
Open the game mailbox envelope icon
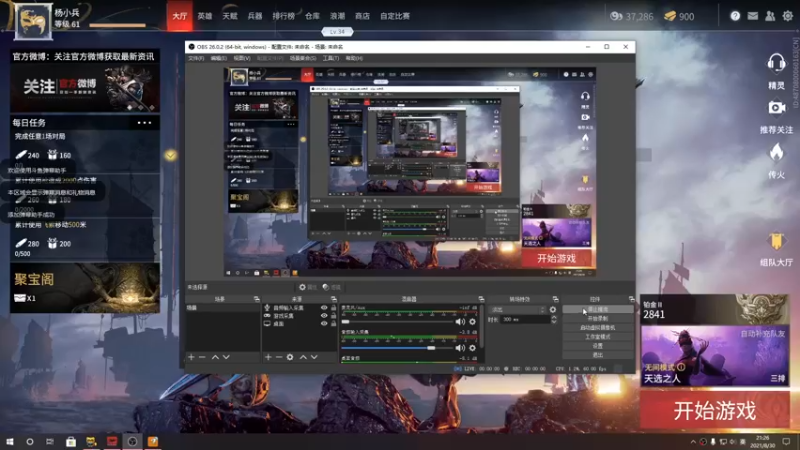click(753, 16)
